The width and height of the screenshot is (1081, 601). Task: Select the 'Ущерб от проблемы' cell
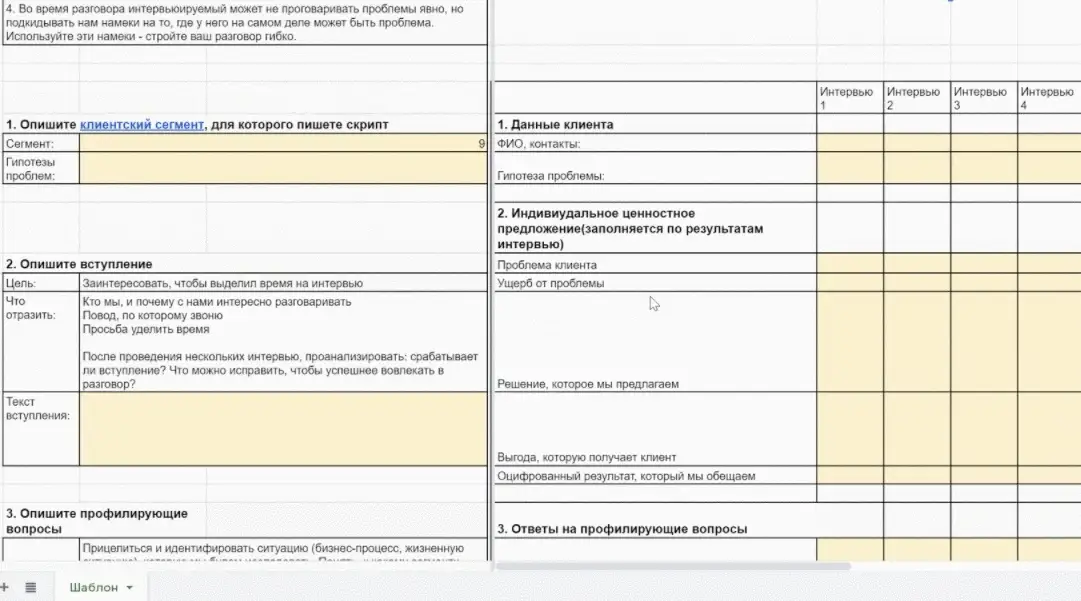[656, 283]
